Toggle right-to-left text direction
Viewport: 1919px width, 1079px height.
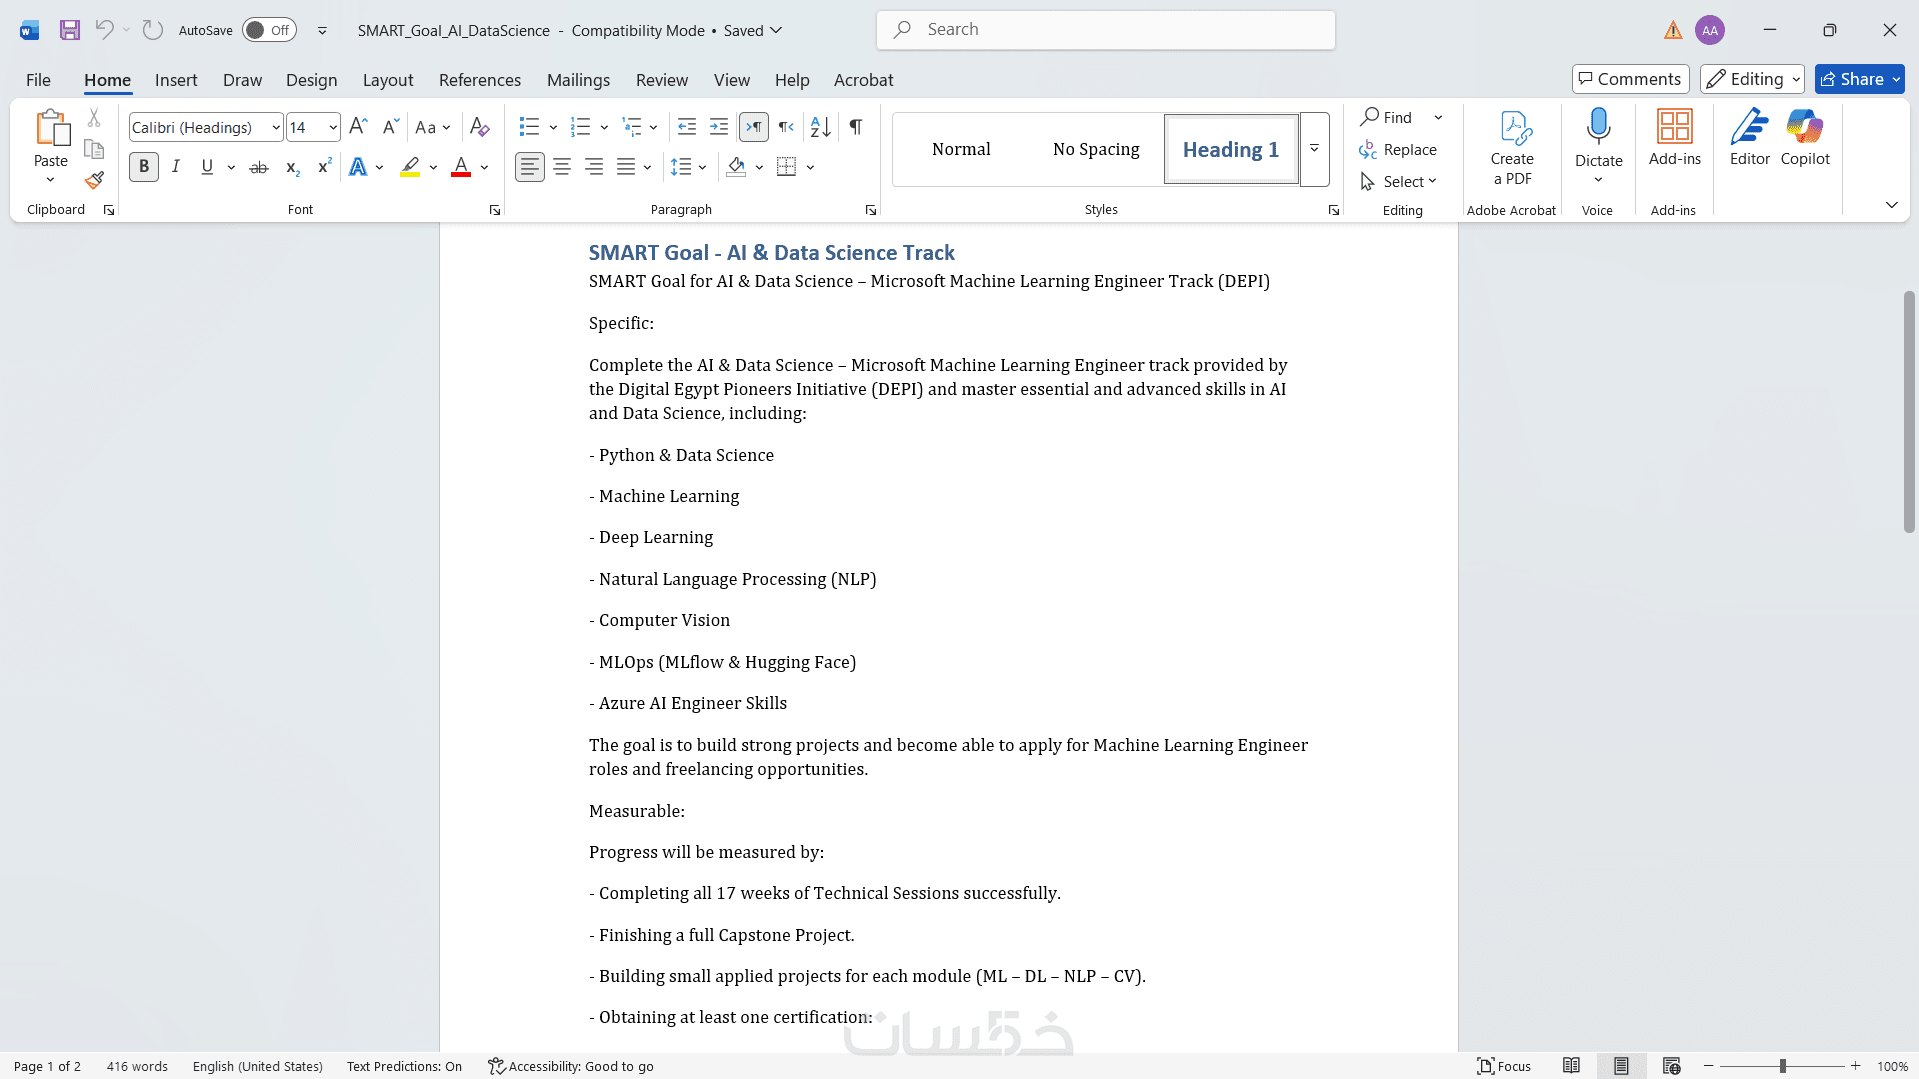point(787,127)
